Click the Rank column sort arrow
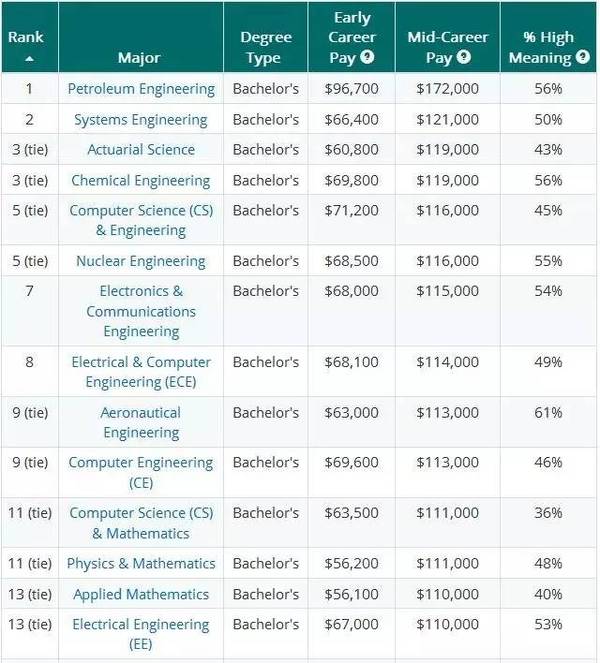 (29, 59)
